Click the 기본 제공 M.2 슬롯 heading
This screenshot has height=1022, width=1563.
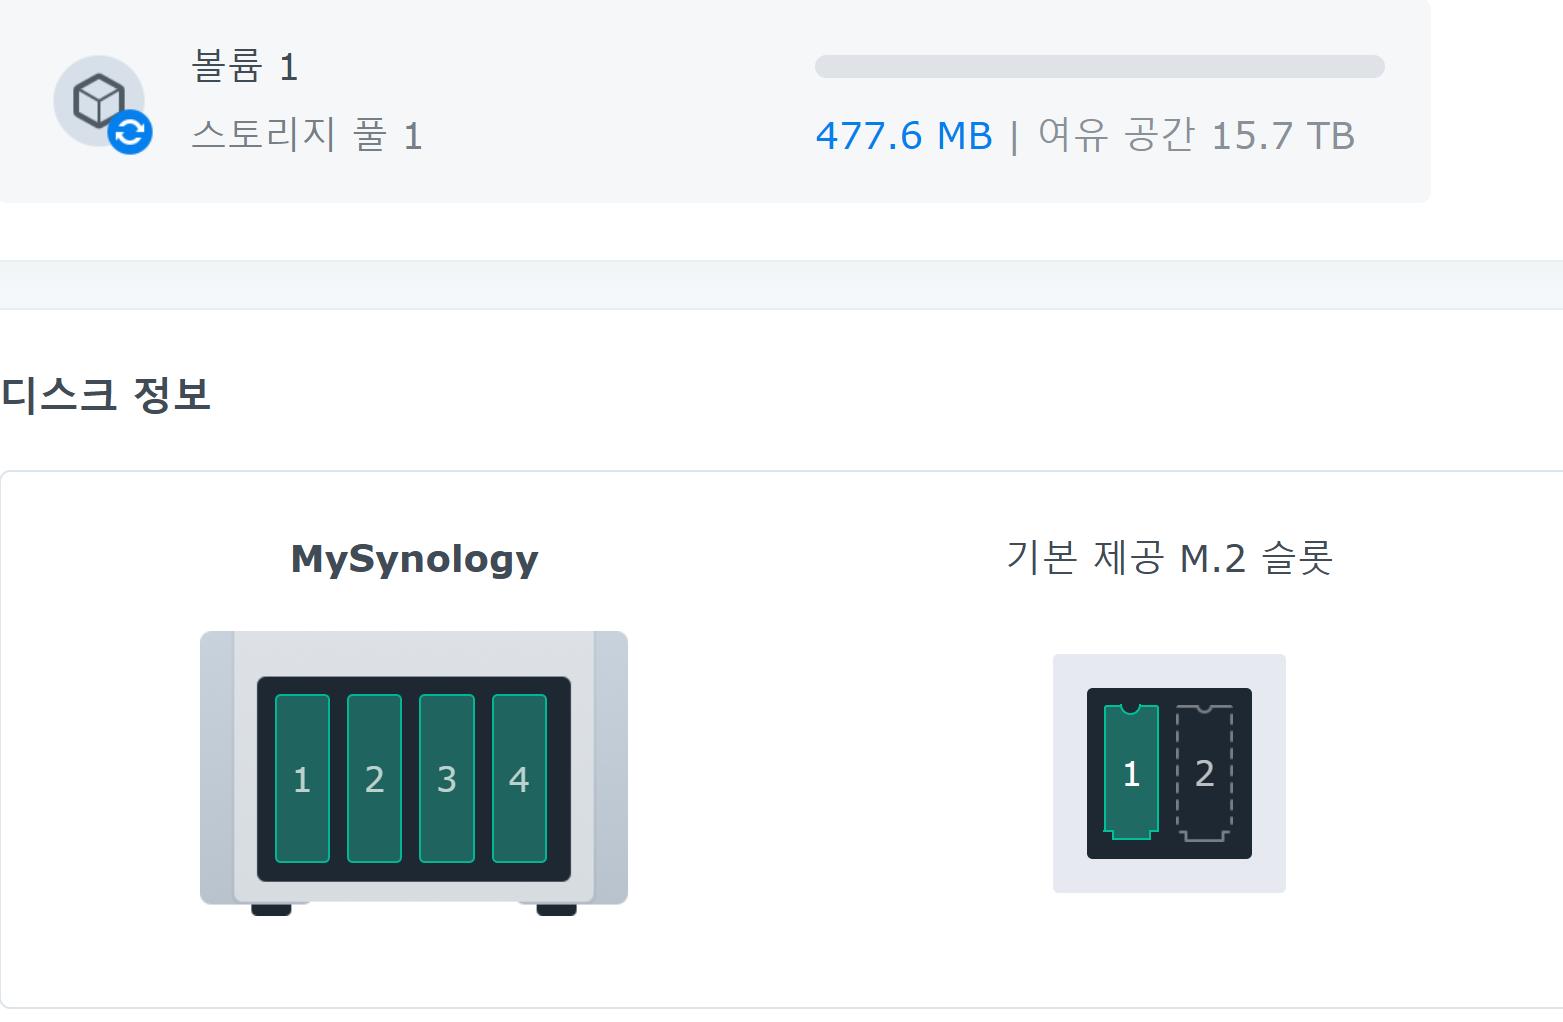point(1169,558)
